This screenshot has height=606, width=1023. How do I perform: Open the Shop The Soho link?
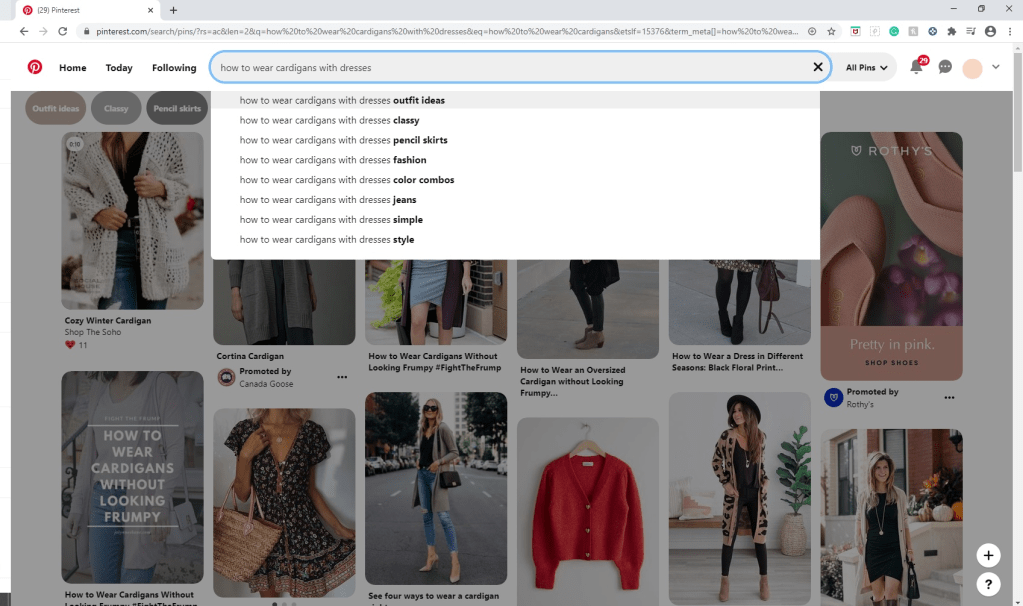[x=93, y=332]
